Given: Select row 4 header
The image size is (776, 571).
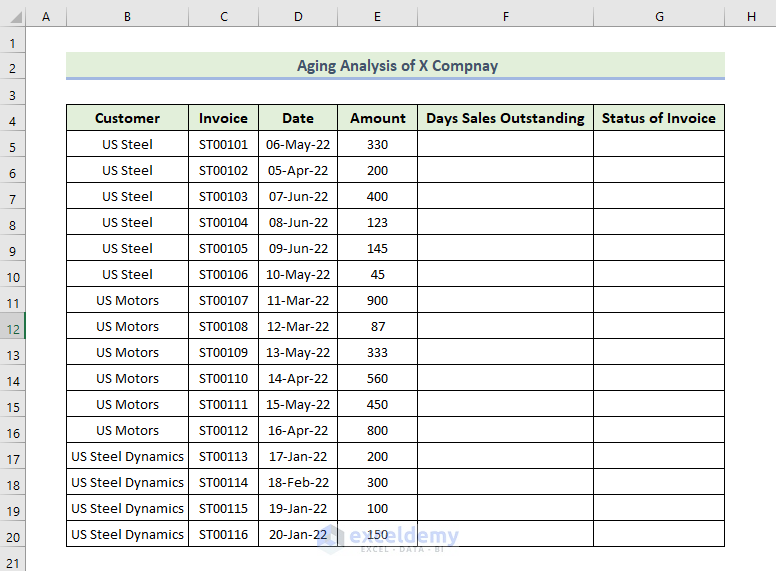Looking at the screenshot, I should click(12, 119).
